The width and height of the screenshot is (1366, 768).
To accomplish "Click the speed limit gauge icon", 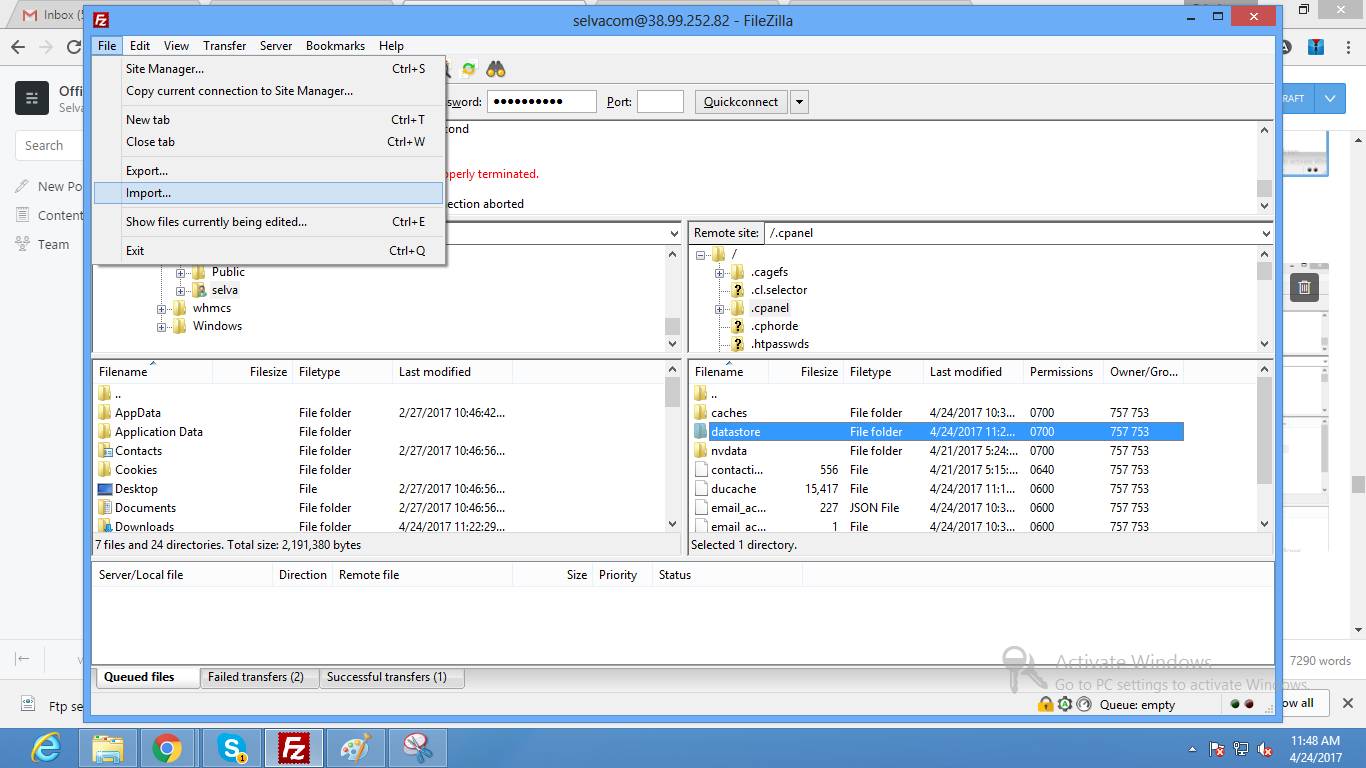I will pyautogui.click(x=1084, y=704).
